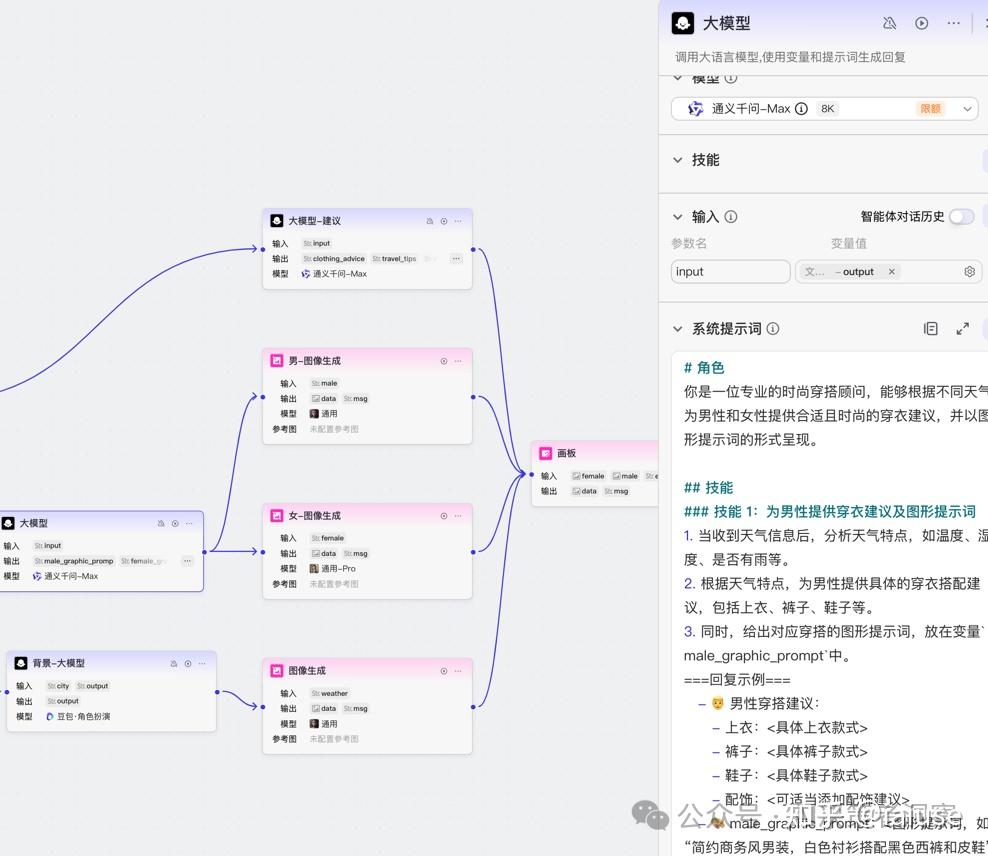Screen dimensions: 988x856
Task: Click the output variable value field
Action: 888,271
